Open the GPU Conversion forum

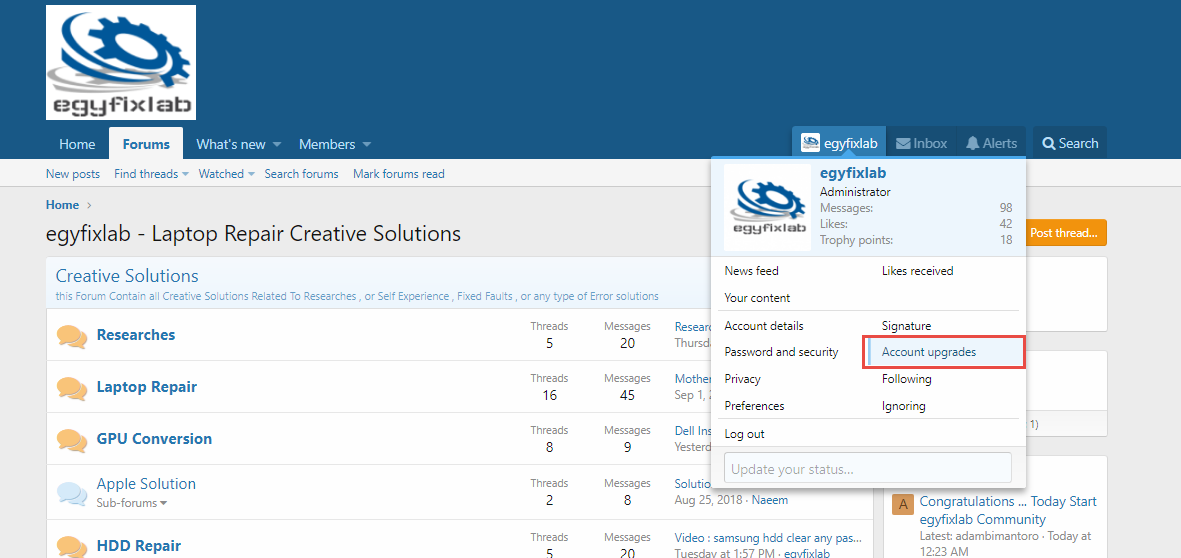click(154, 439)
